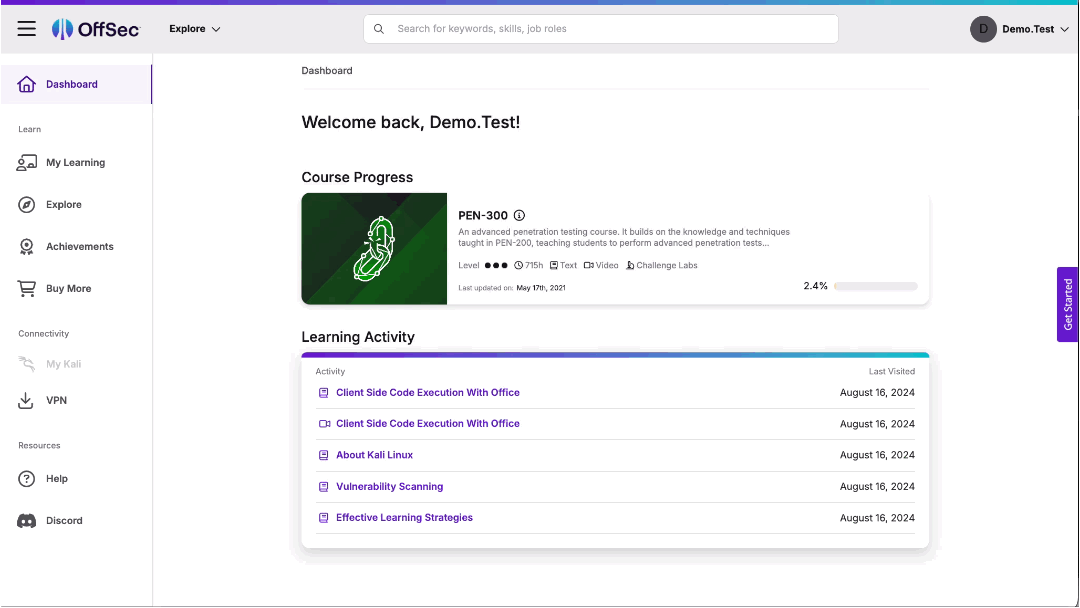
Task: Open the Demo.Test account dropdown
Action: 1021,28
